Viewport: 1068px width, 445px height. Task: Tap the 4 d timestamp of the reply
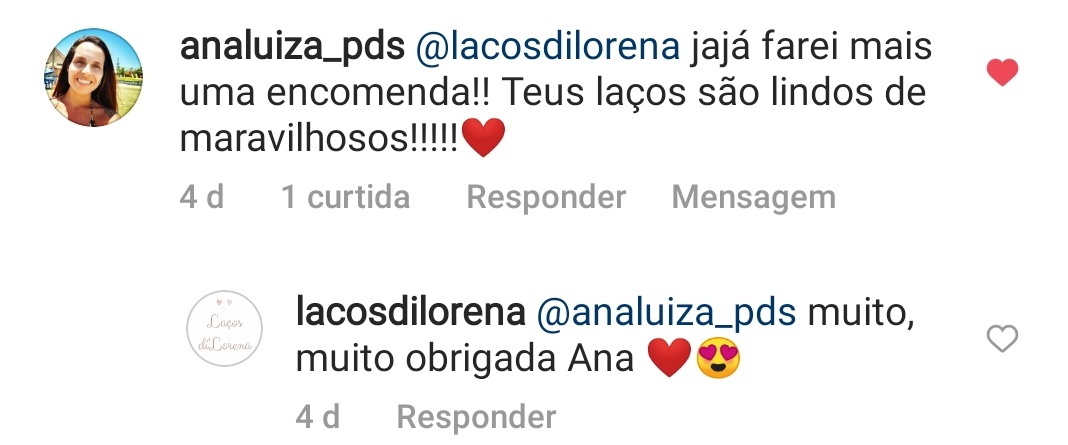(x=317, y=416)
